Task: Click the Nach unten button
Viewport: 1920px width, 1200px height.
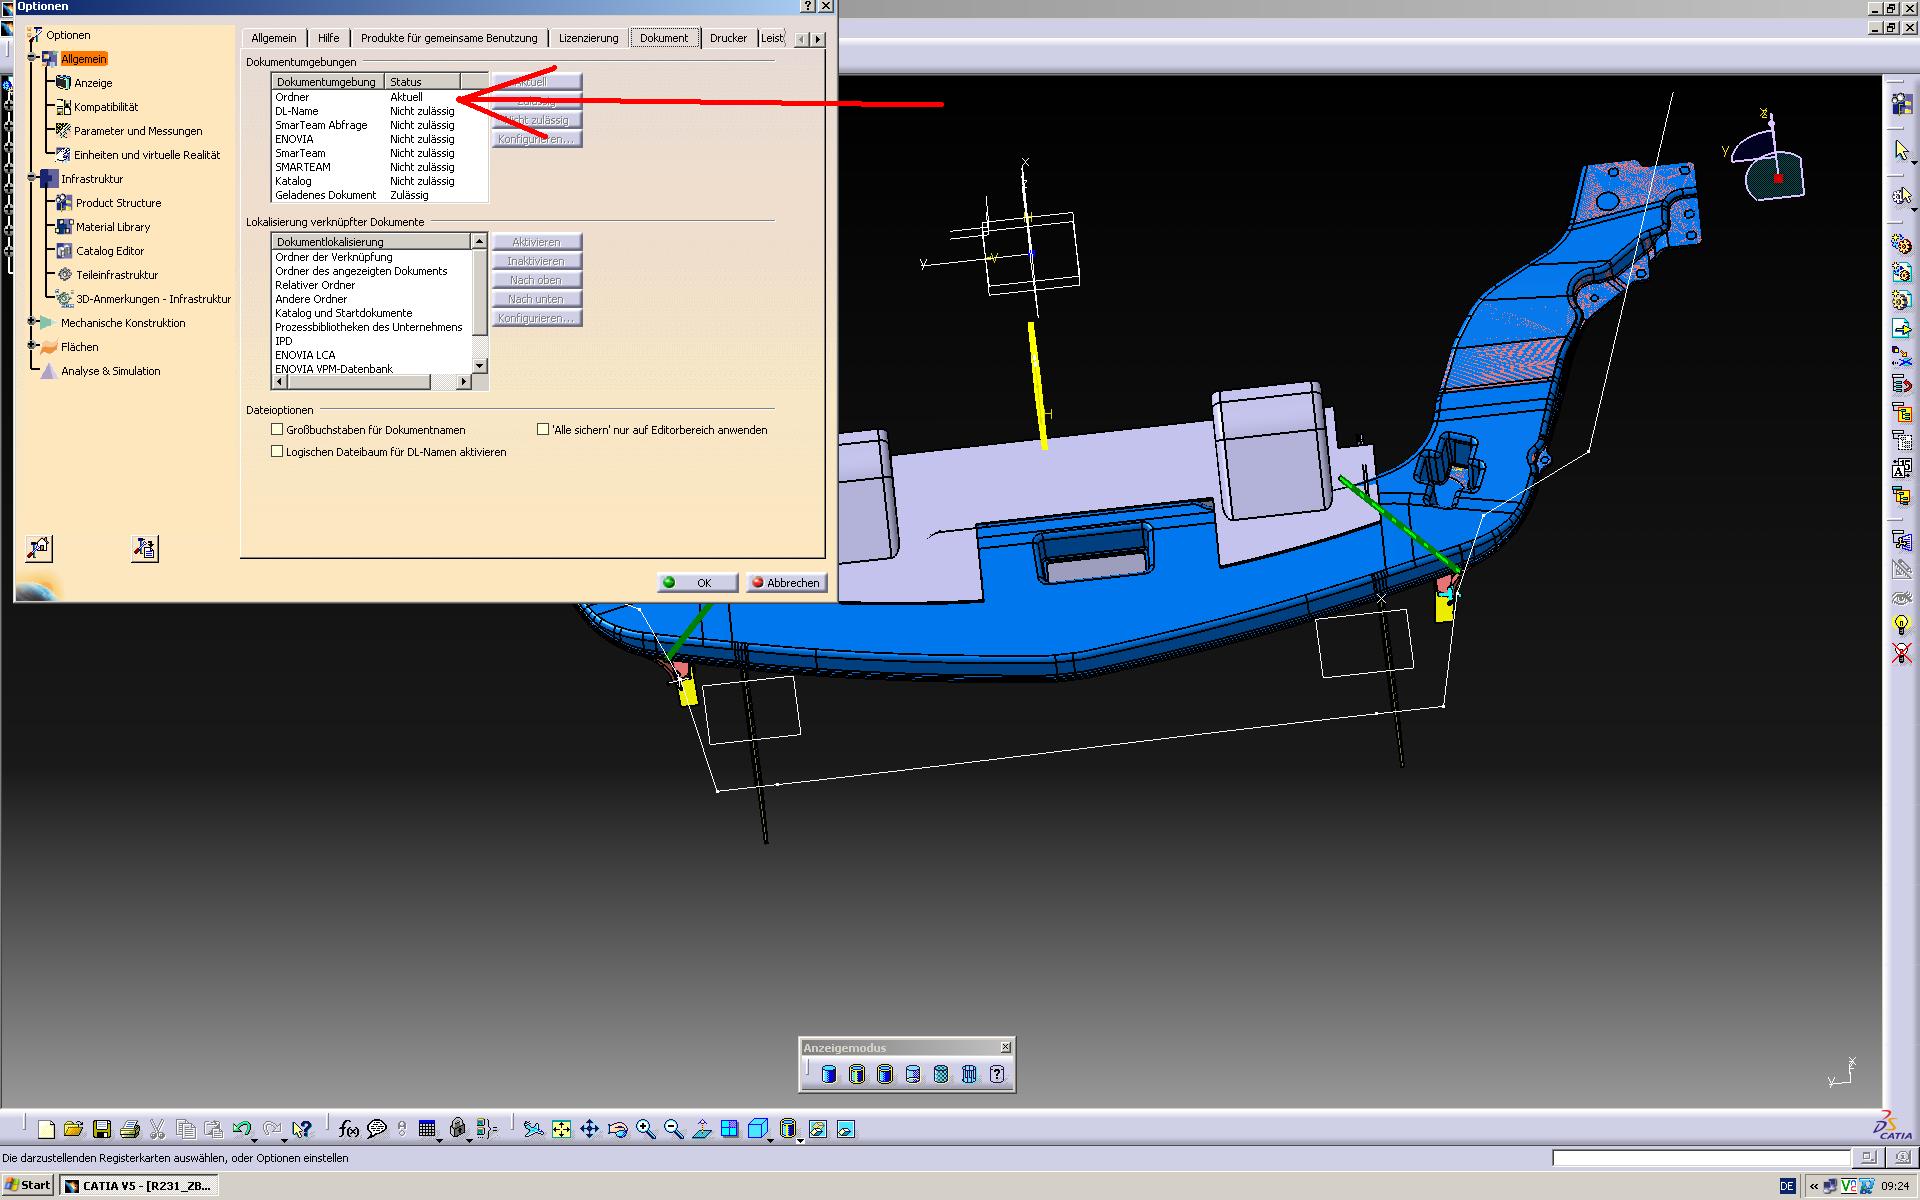Action: (536, 299)
